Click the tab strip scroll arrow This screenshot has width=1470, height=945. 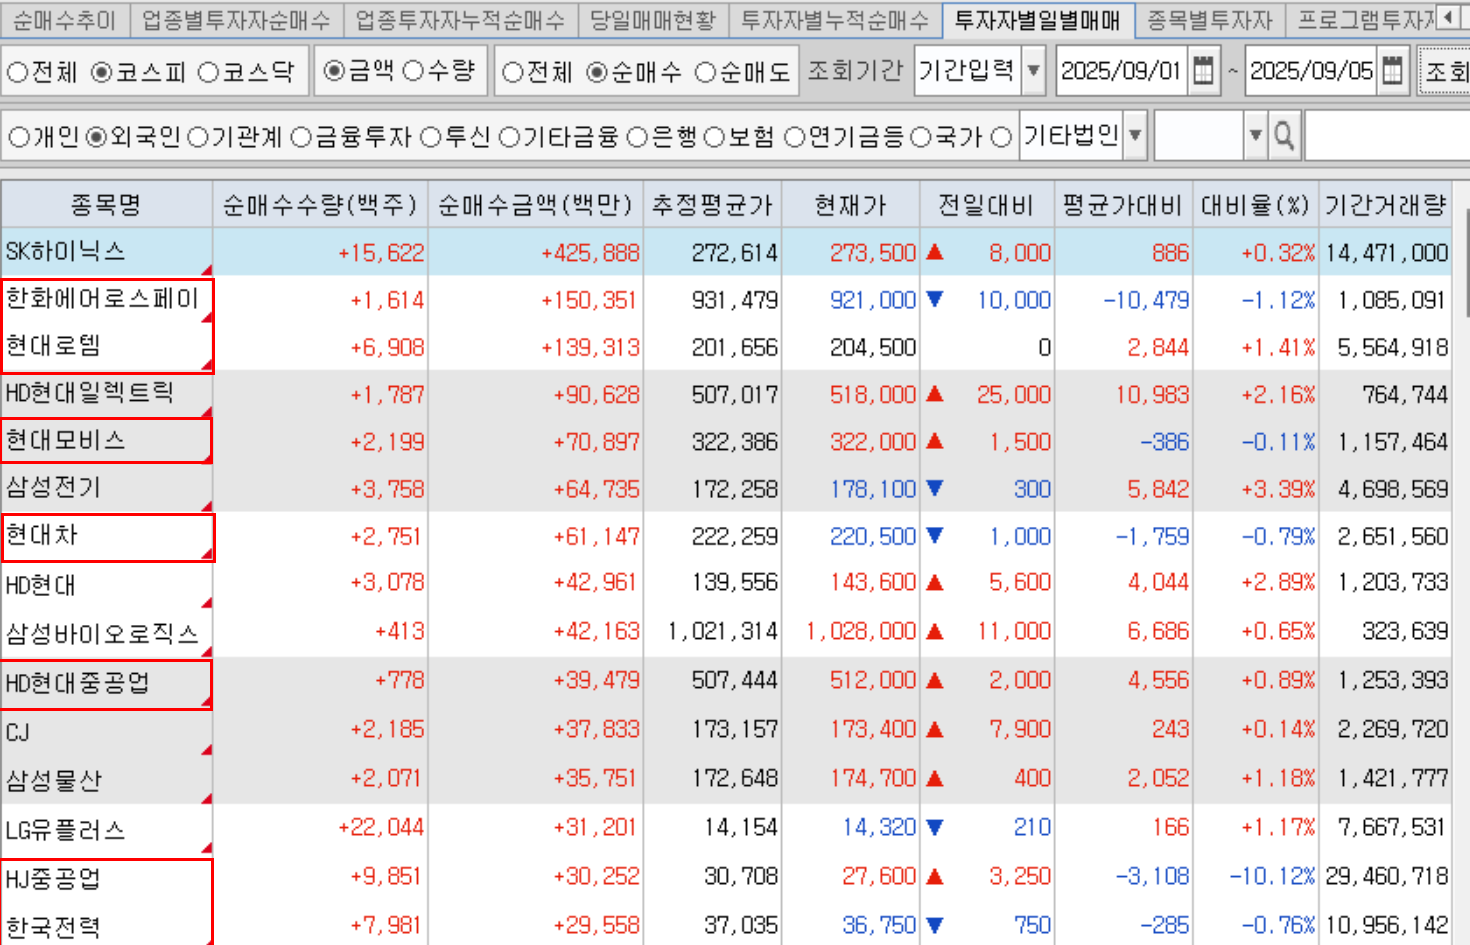[1448, 17]
